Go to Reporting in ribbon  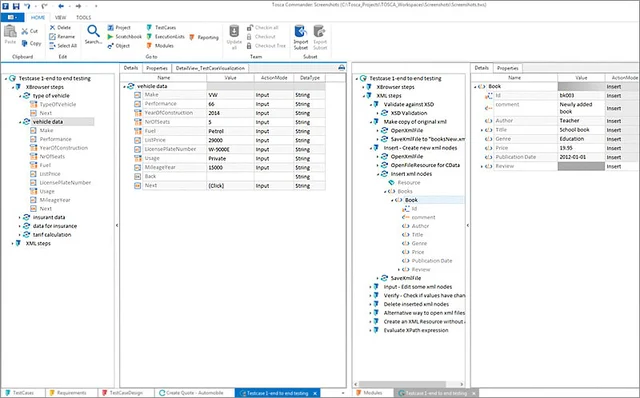[192, 37]
